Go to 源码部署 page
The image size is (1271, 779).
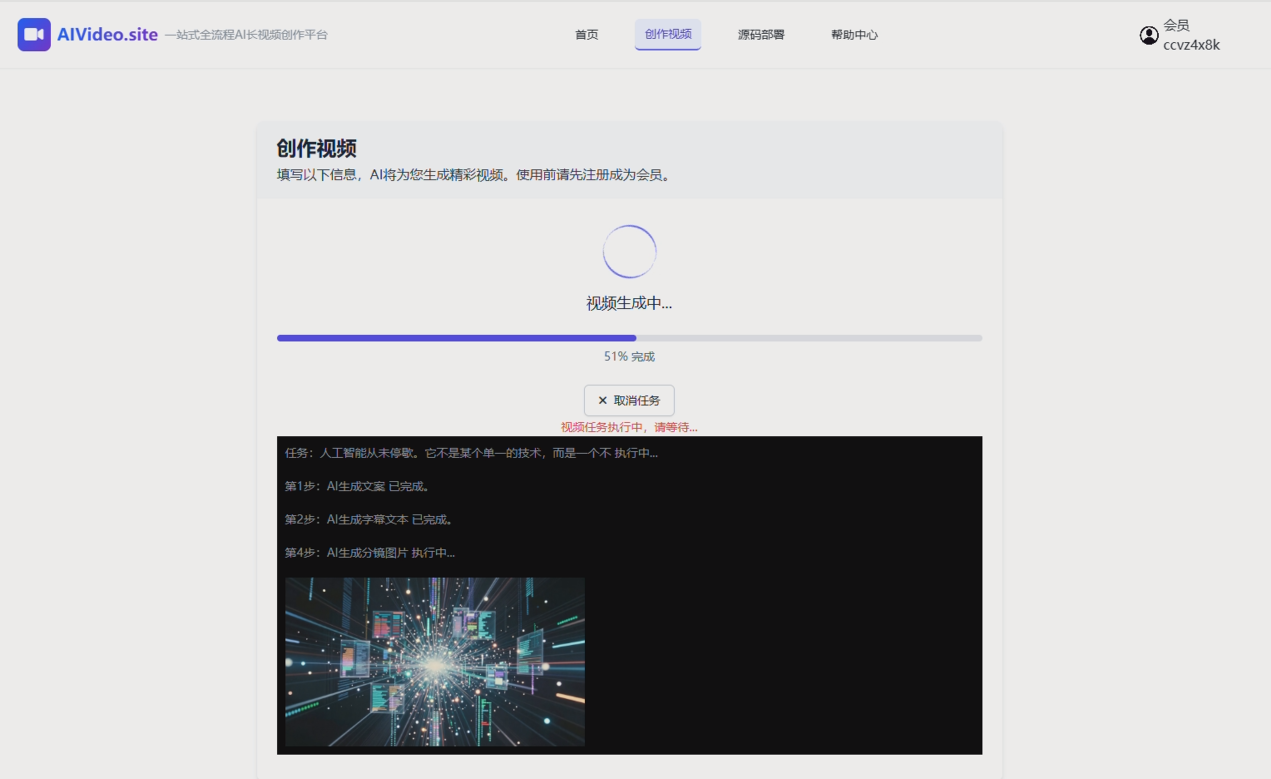point(761,34)
